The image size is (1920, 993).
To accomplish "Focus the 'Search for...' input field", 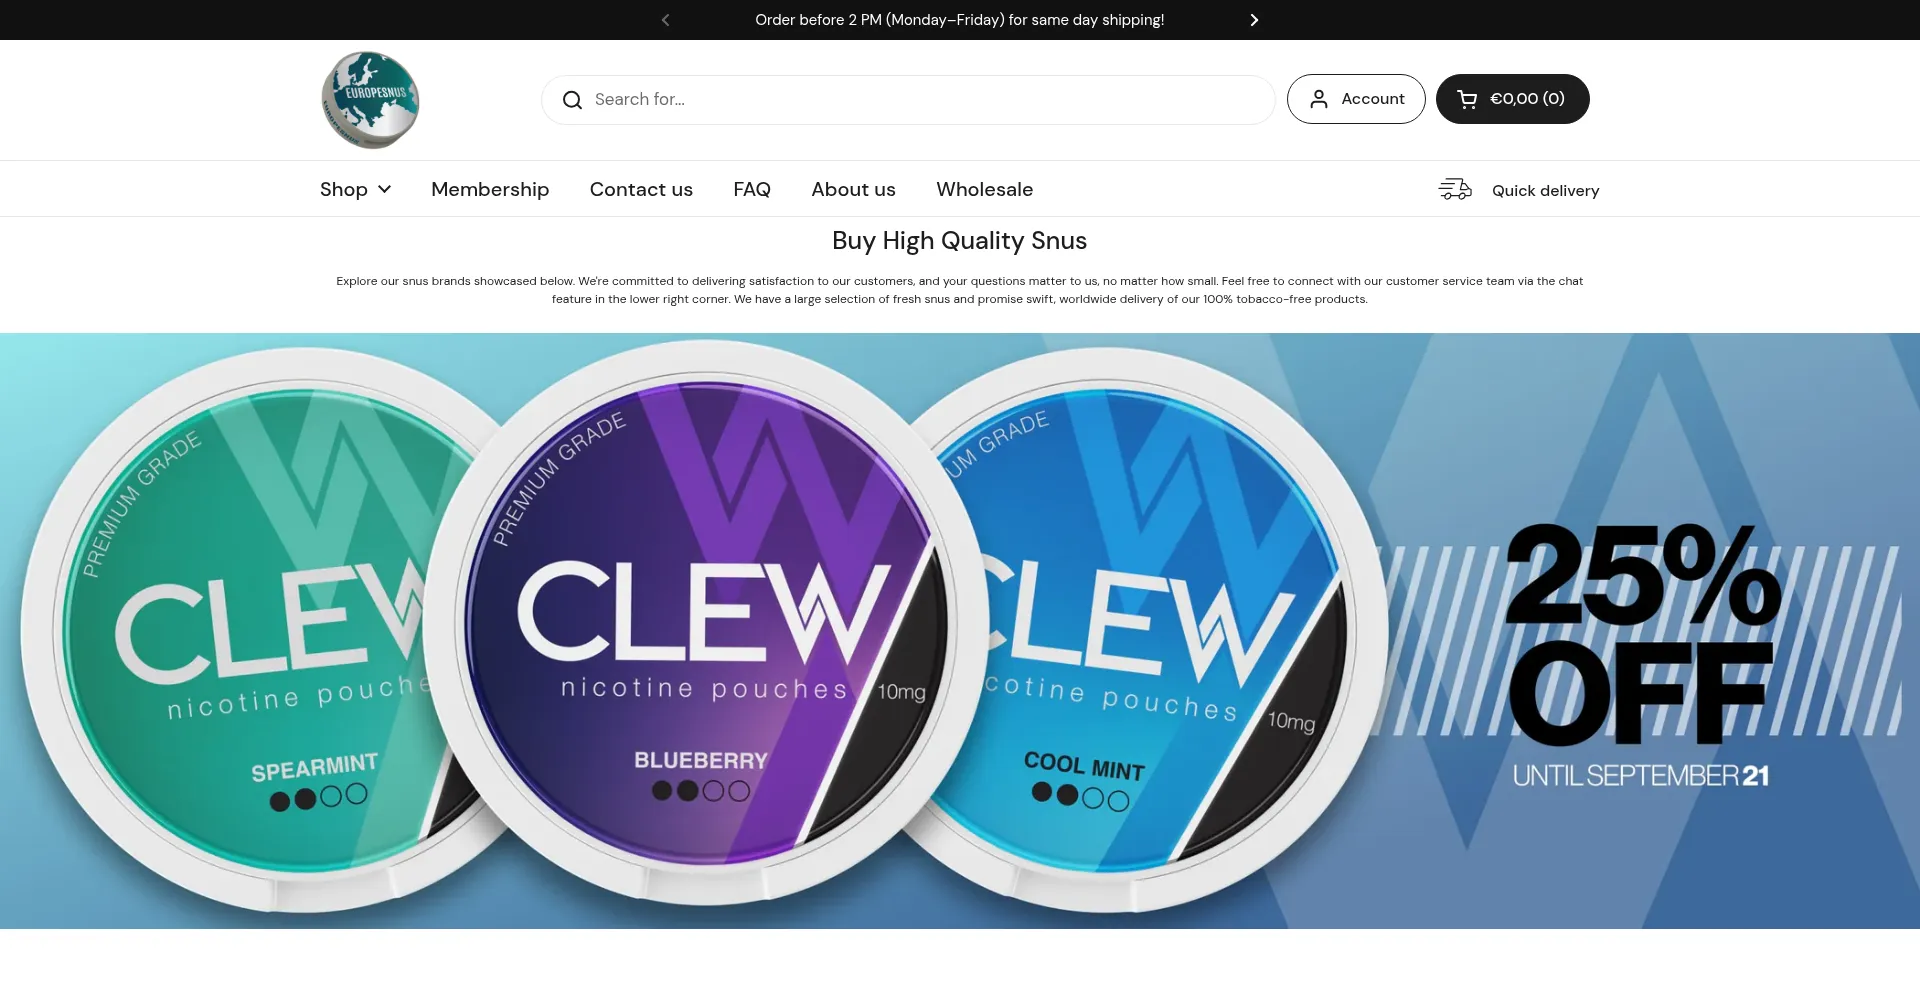I will 908,100.
